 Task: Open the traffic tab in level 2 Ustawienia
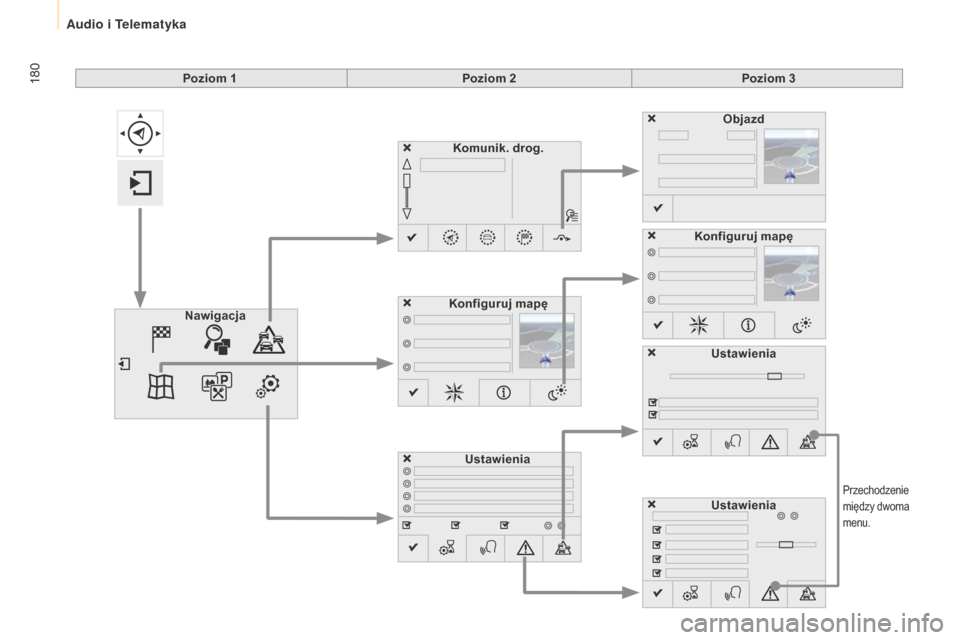point(563,548)
